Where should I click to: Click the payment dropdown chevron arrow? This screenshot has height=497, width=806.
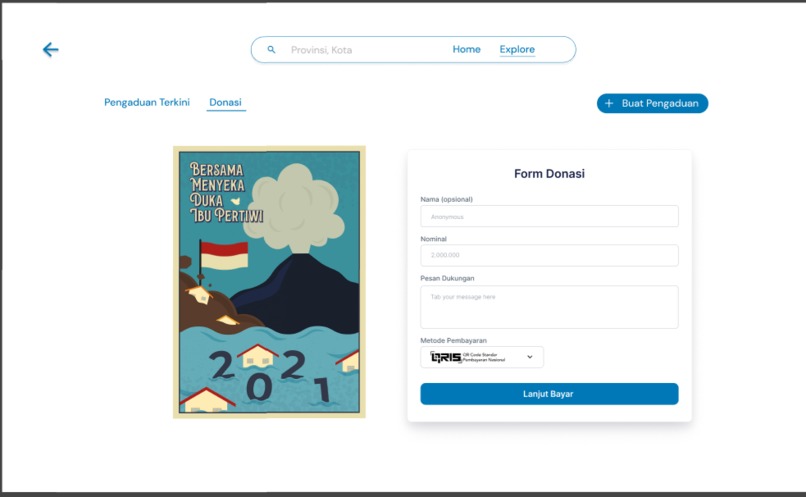pyautogui.click(x=530, y=357)
